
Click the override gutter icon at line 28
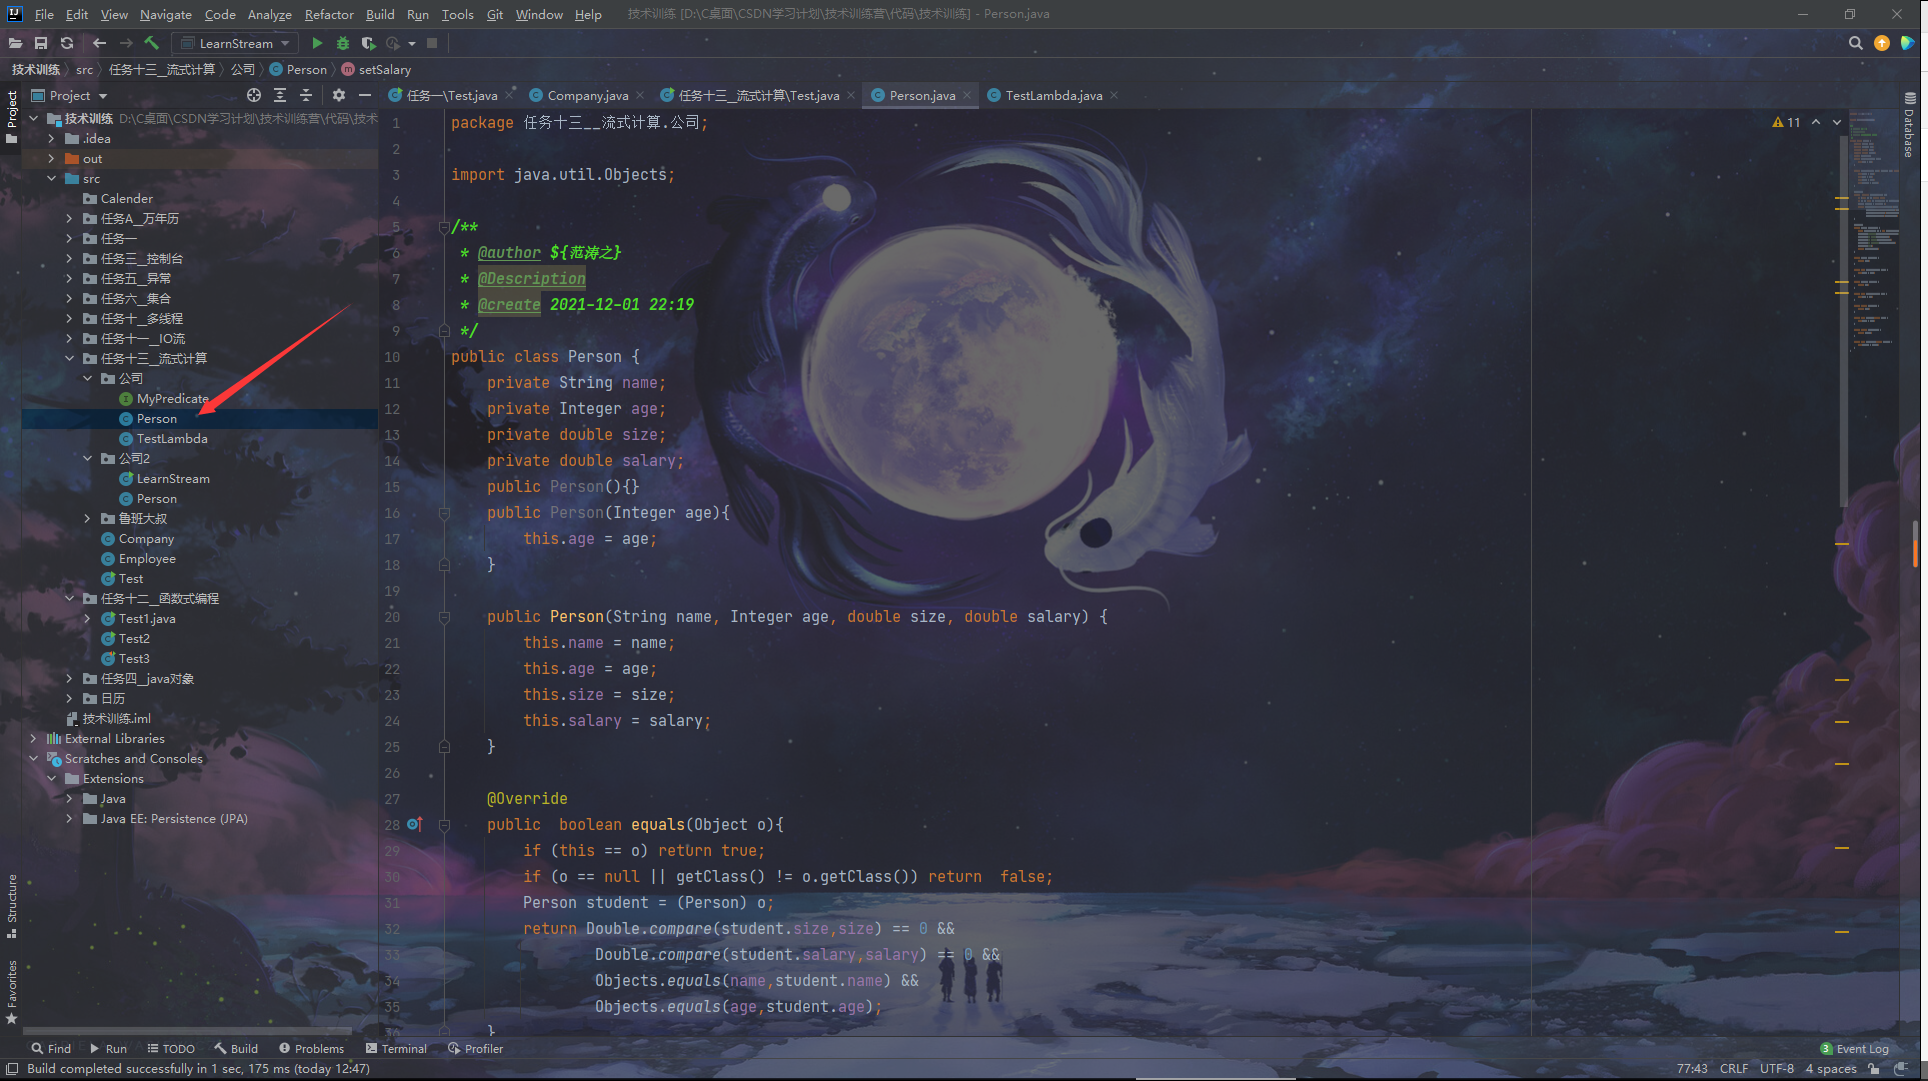pos(414,824)
